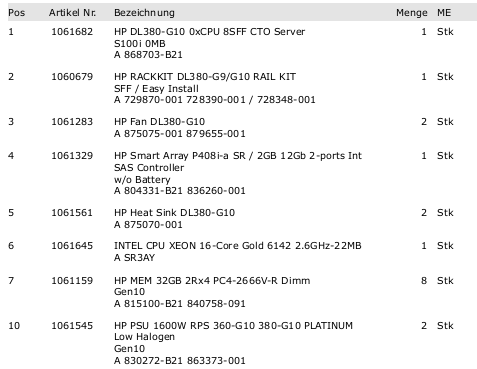
Task: Click the Artikel Nr. column header
Action: point(72,13)
